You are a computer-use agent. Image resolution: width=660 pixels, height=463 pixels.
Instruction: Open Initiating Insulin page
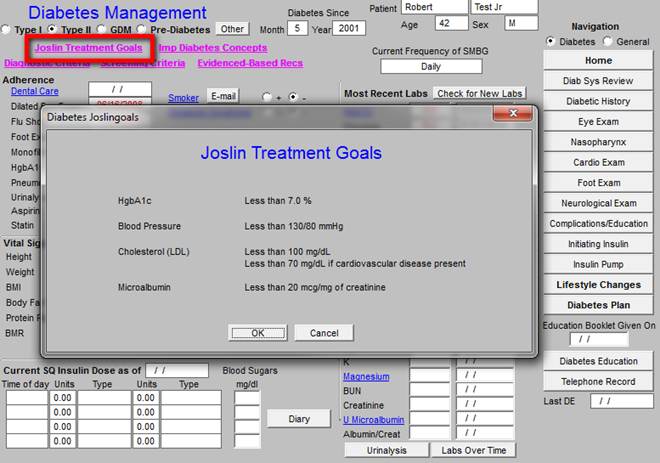[598, 244]
